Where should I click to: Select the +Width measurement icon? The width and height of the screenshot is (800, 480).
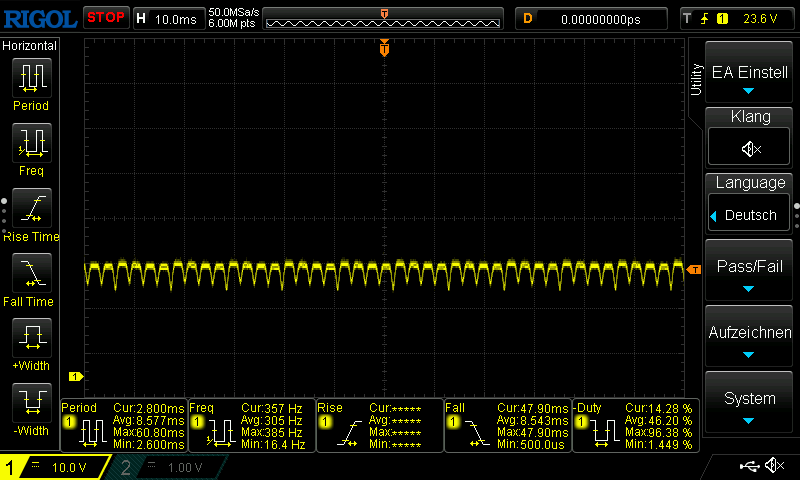pyautogui.click(x=30, y=338)
